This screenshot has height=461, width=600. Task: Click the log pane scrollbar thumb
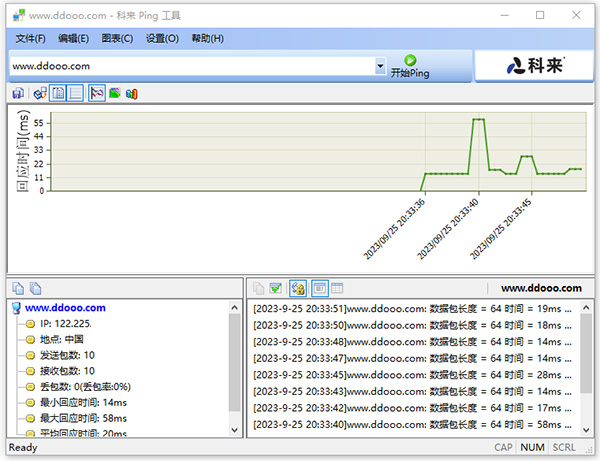pos(586,353)
